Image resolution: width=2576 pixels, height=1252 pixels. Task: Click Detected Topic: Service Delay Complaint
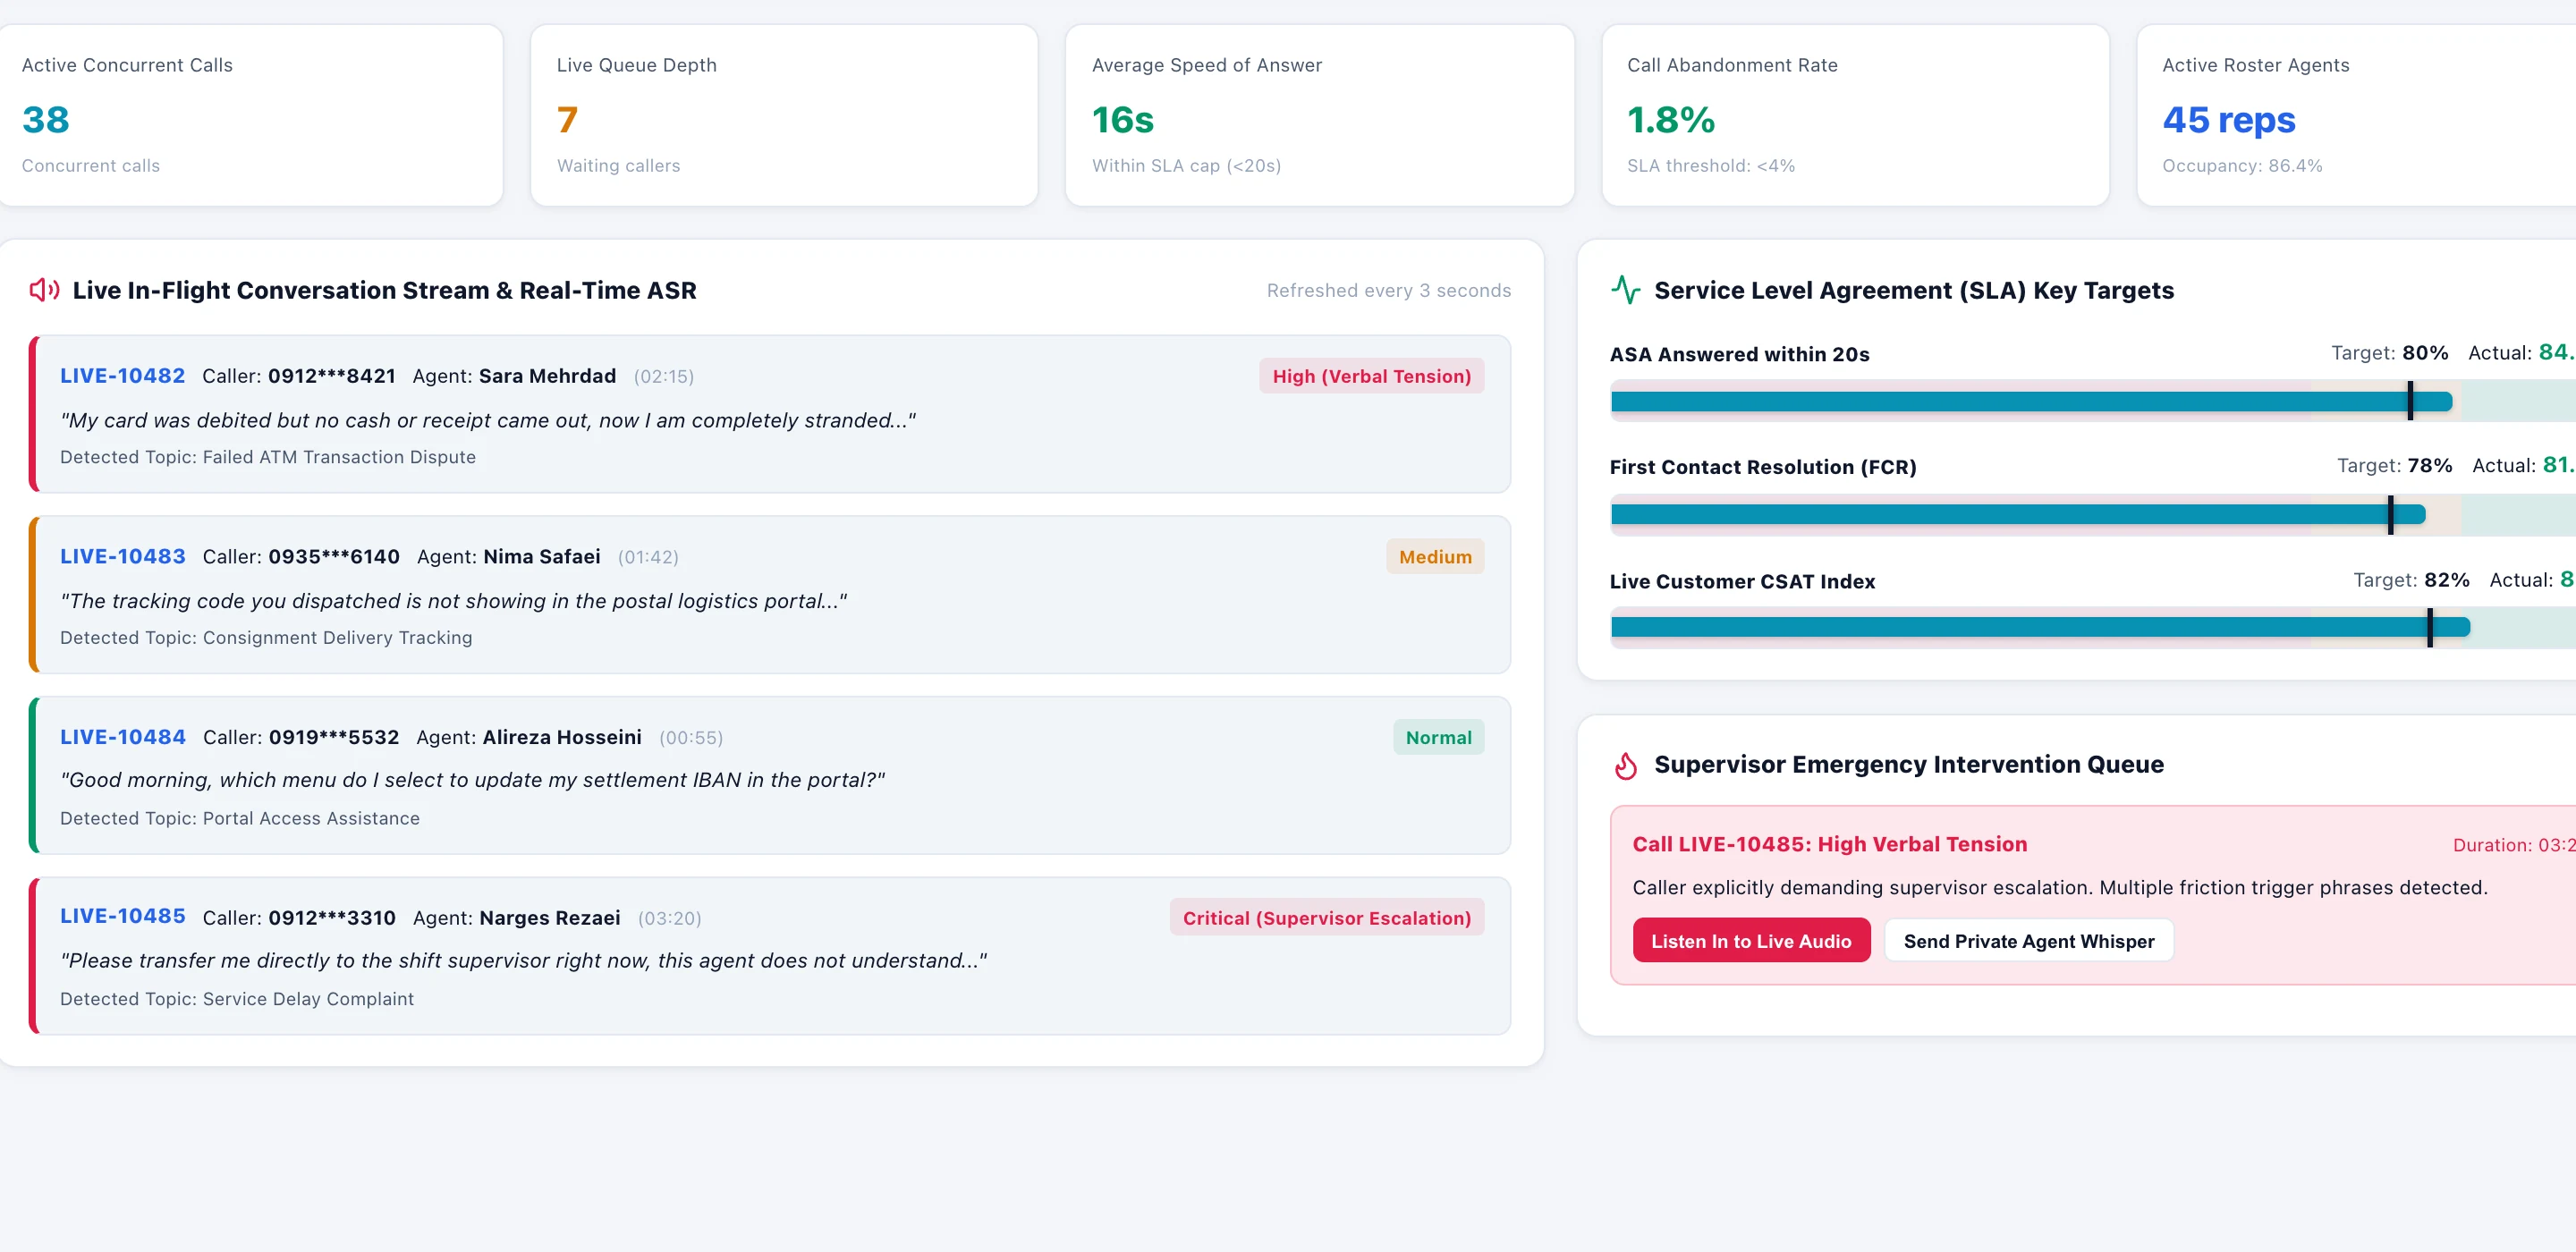tap(237, 999)
